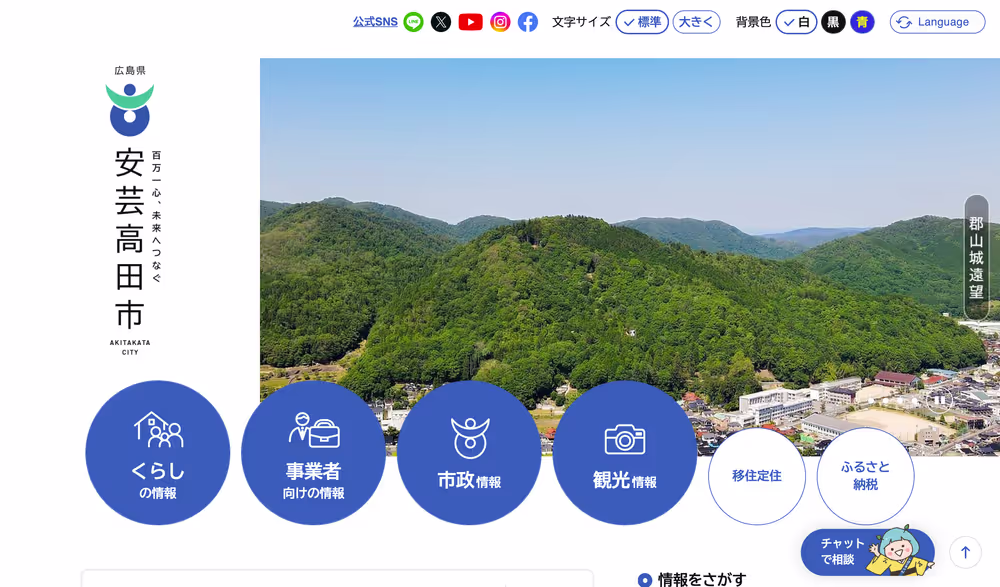Click the 移住定住 circle button
Image resolution: width=1000 pixels, height=587 pixels.
coord(756,476)
